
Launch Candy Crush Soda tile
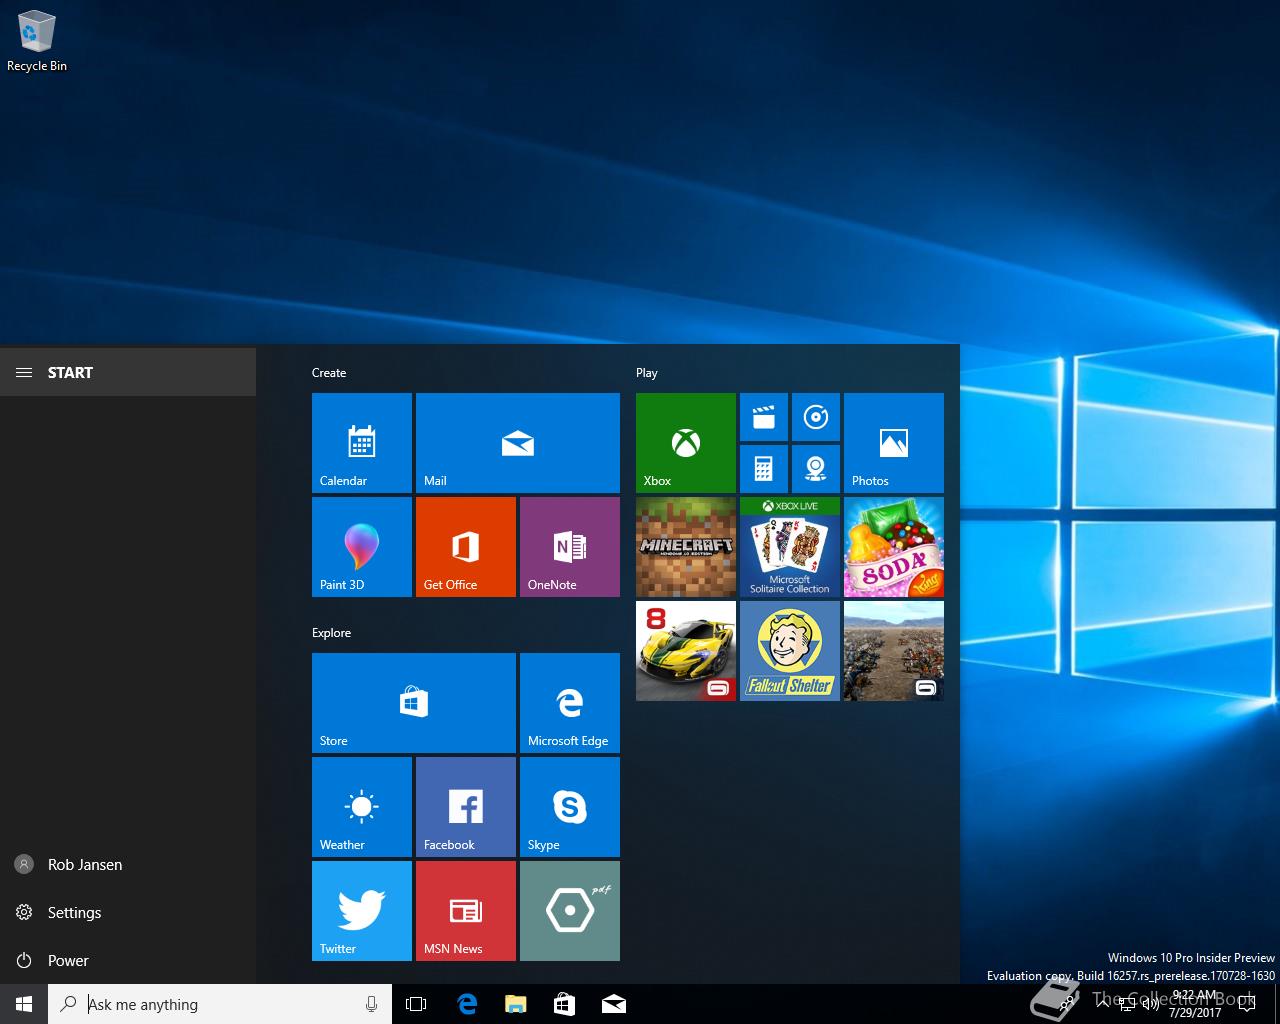point(894,547)
